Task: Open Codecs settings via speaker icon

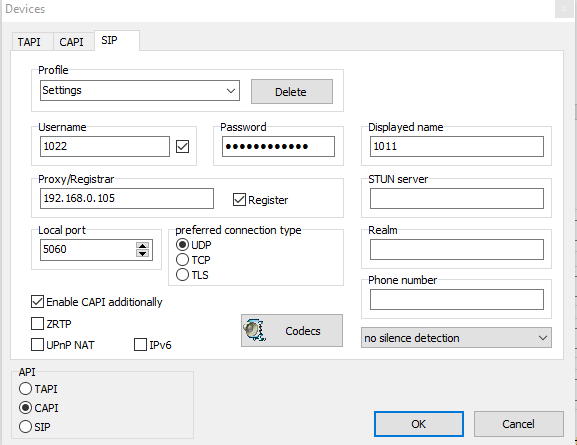Action: point(254,330)
